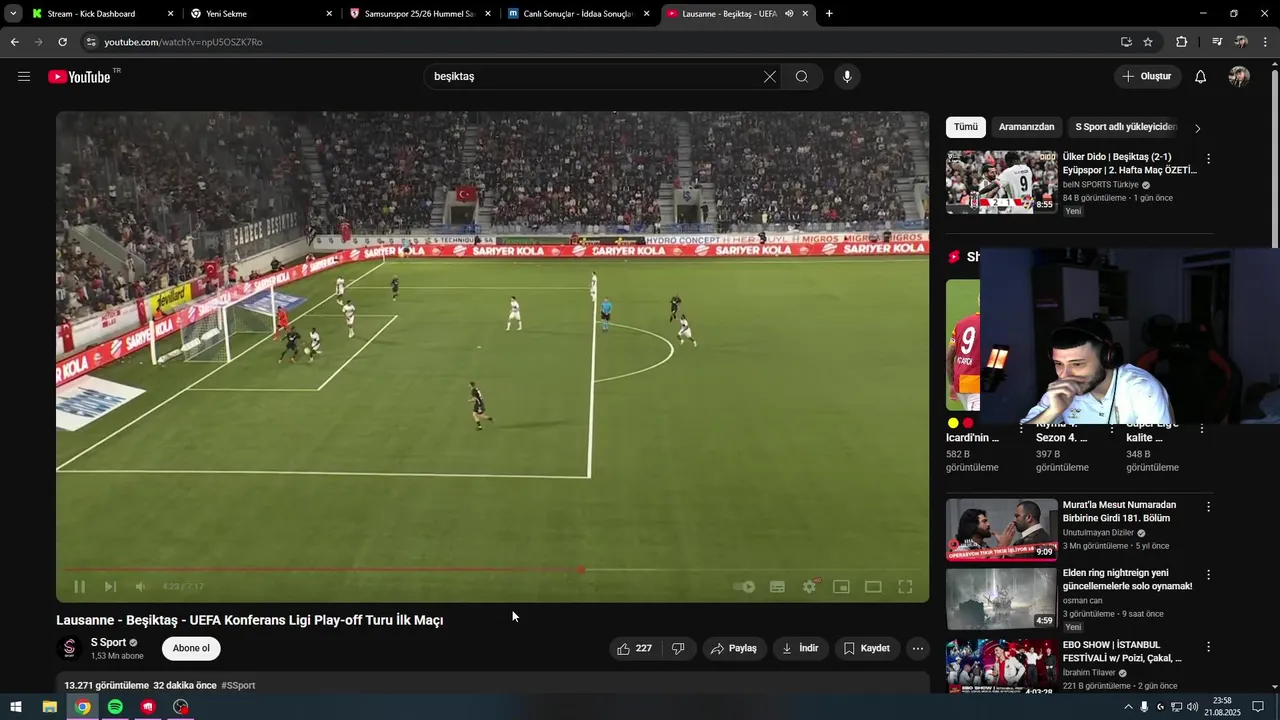Open File Explorer from taskbar
Screen dimensions: 1280x720
coord(49,707)
